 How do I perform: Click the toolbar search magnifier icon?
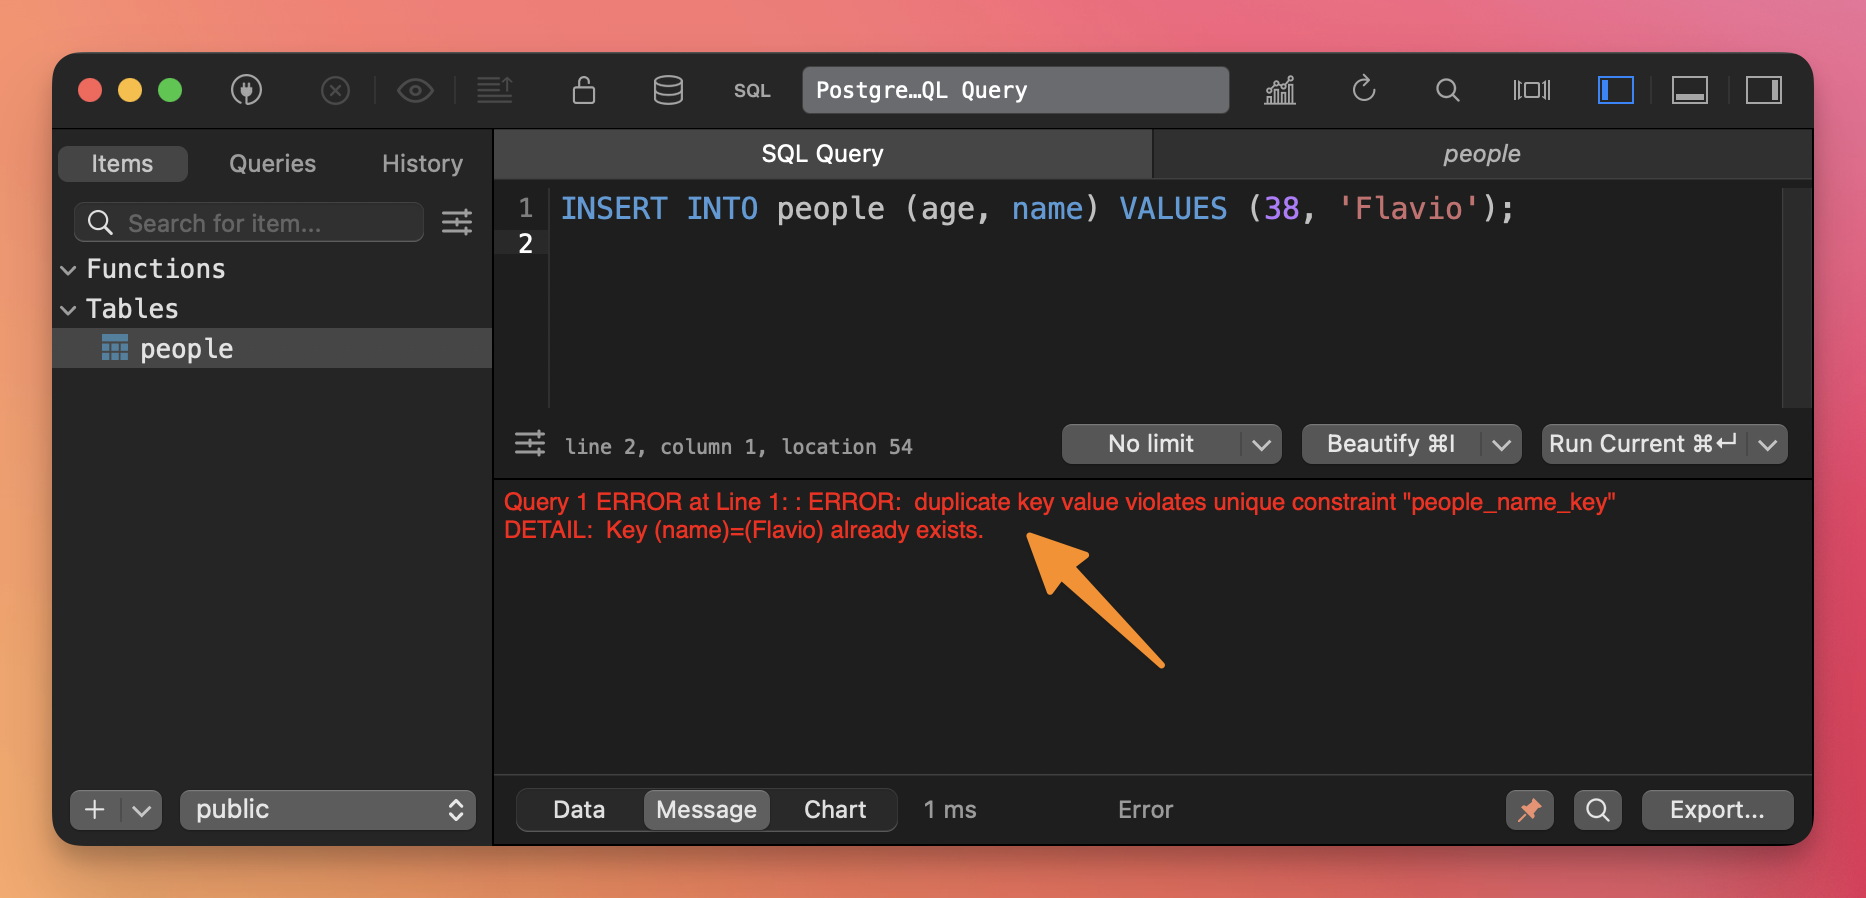tap(1447, 90)
